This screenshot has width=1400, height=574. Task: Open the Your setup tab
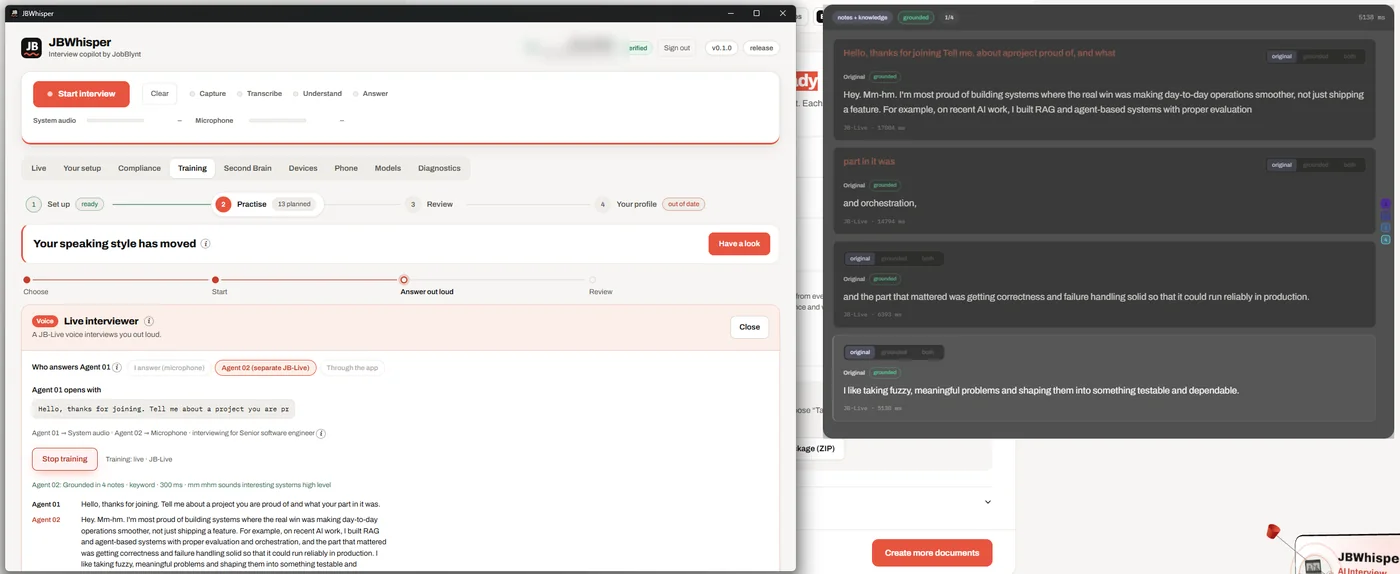pos(82,168)
